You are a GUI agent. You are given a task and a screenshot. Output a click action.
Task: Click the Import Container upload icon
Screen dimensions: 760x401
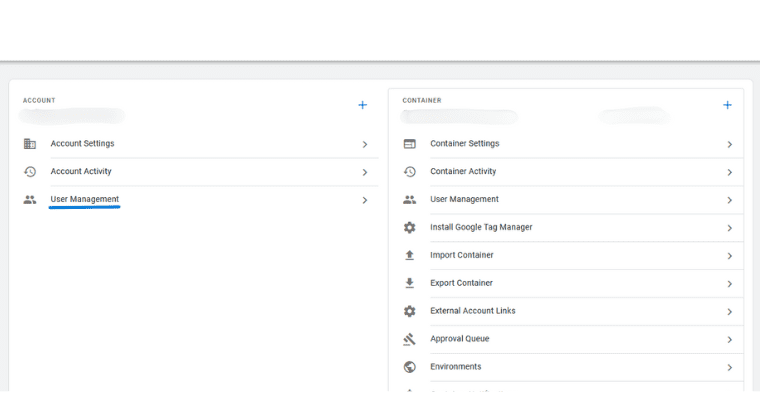point(409,255)
